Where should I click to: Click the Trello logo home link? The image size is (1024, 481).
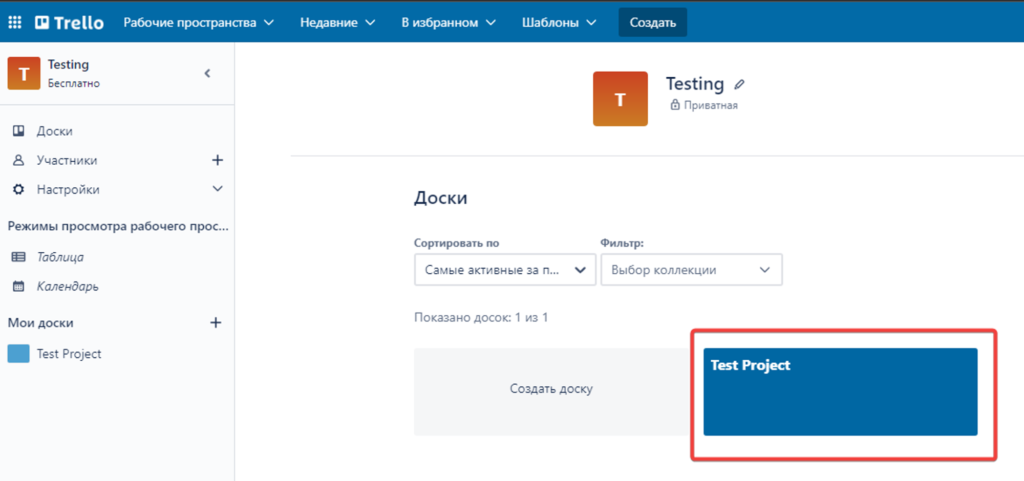69,22
